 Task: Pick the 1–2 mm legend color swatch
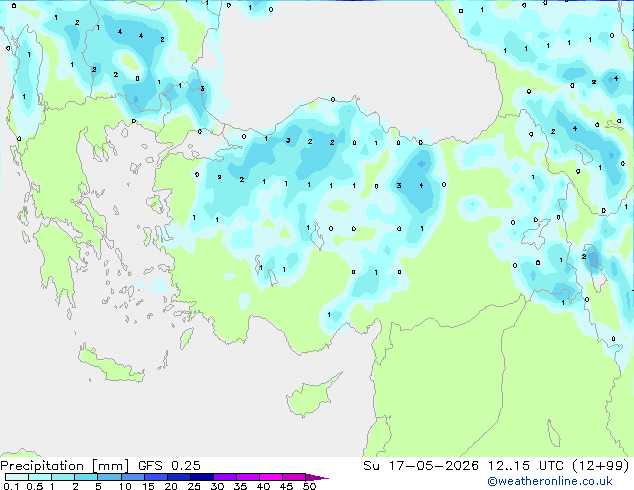coord(63,477)
